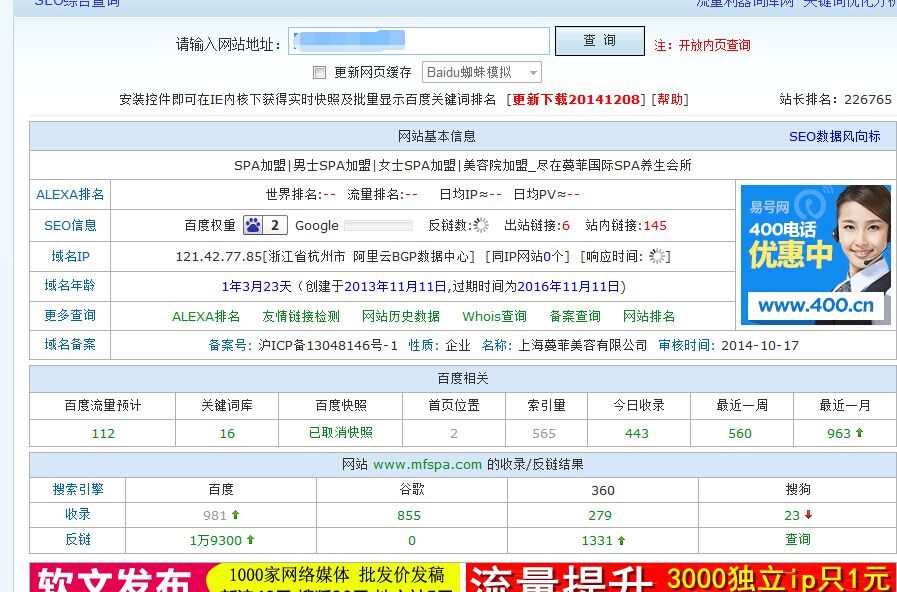Viewport: 897px width, 592px height.
Task: Open the 网站历史数据 link
Action: pos(400,316)
